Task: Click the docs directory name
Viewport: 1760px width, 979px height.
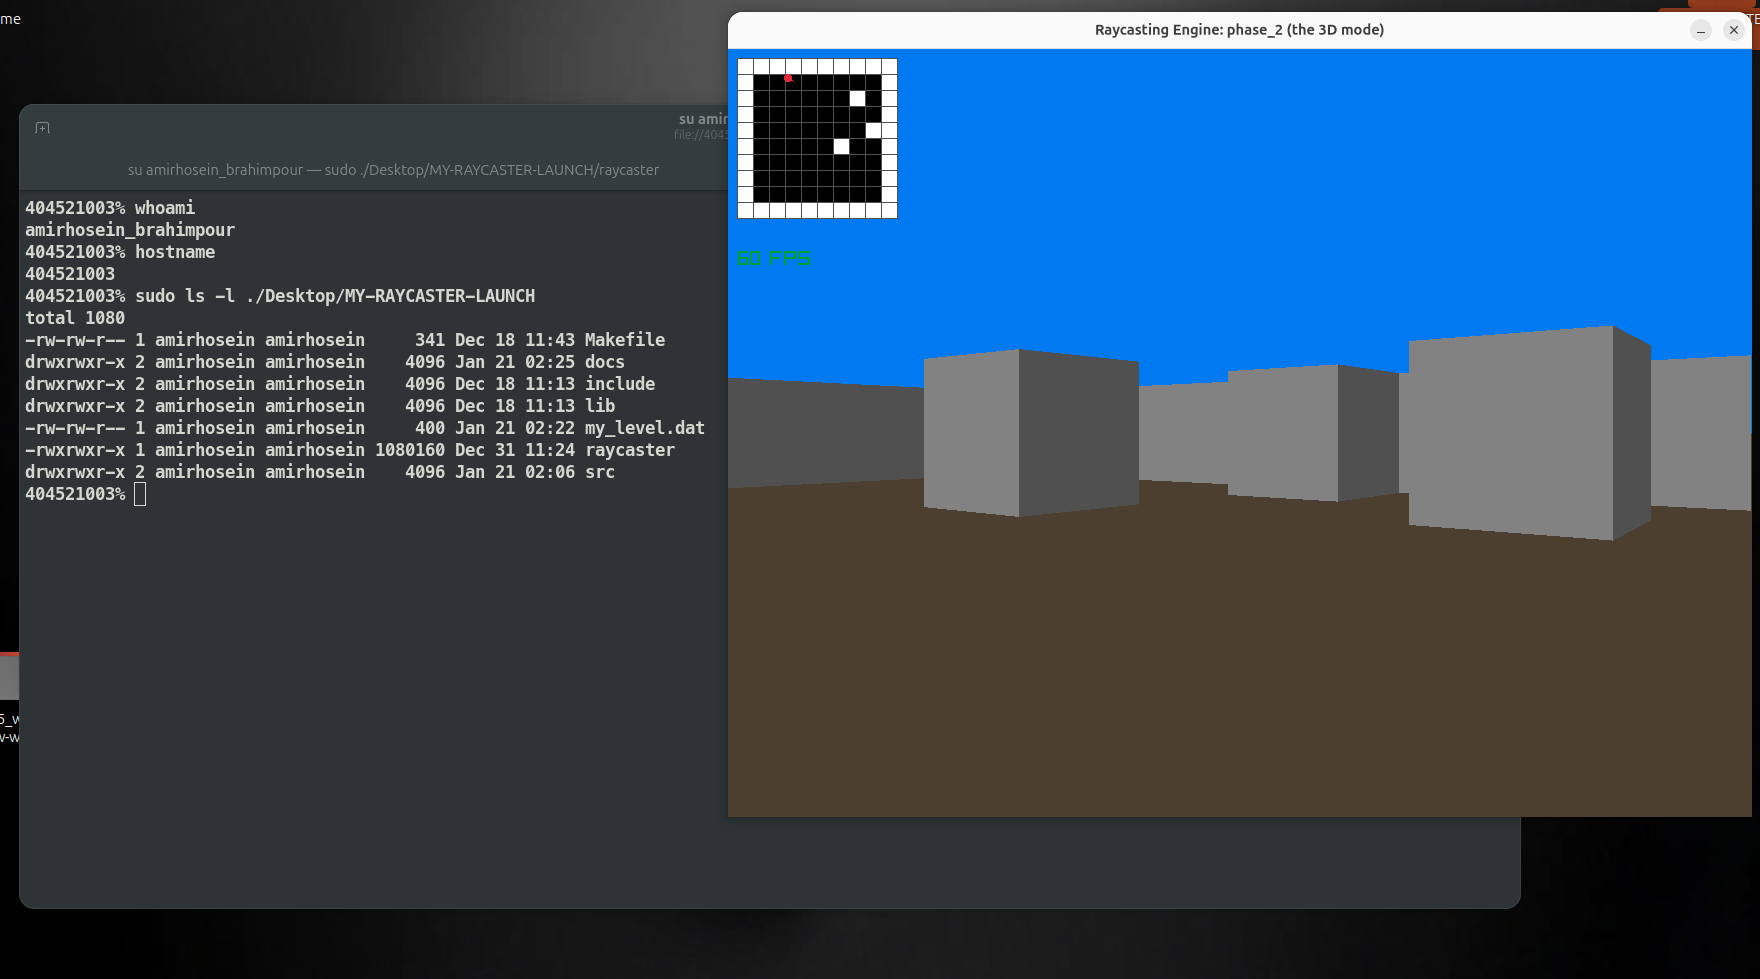Action: click(604, 362)
